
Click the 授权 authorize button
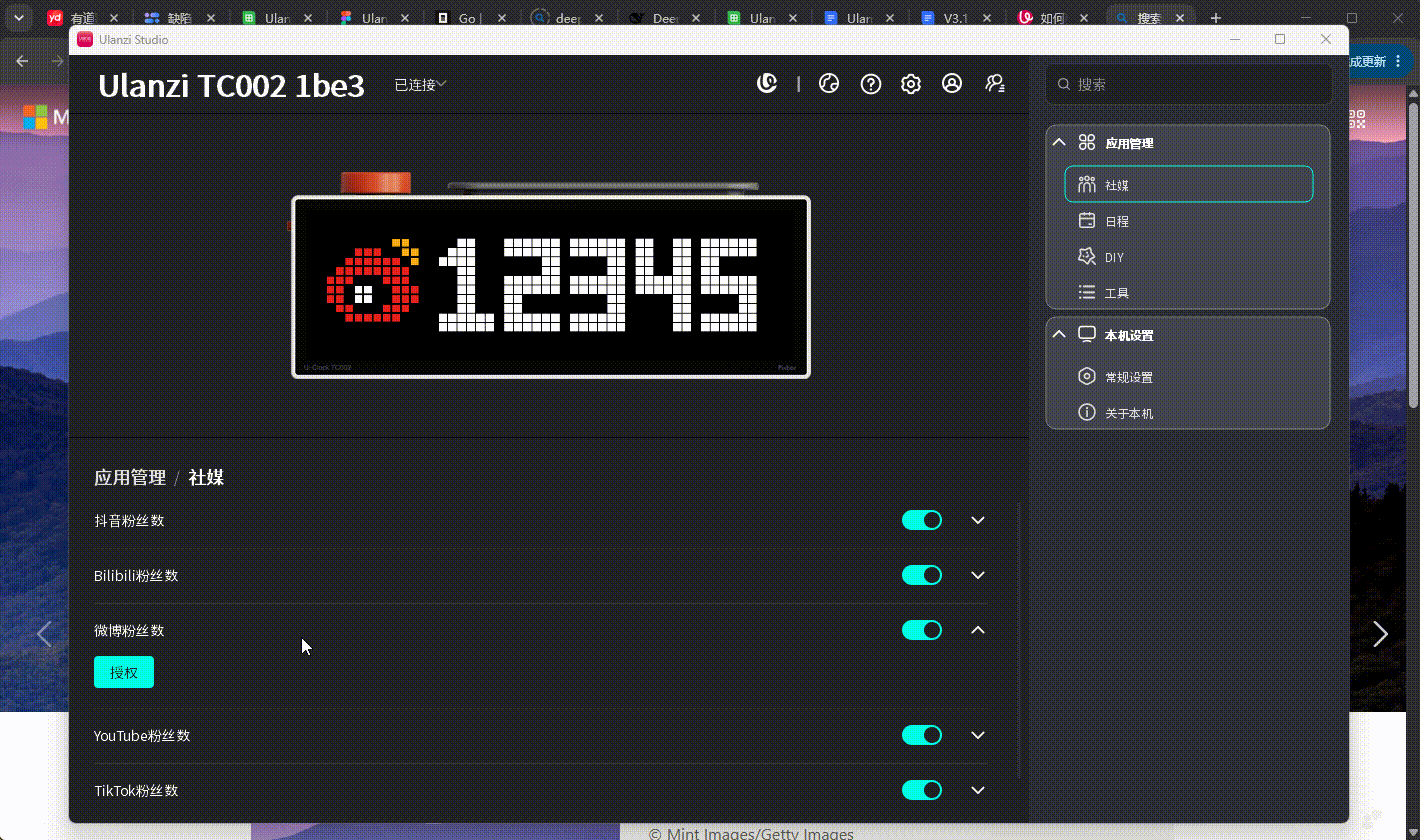point(124,672)
